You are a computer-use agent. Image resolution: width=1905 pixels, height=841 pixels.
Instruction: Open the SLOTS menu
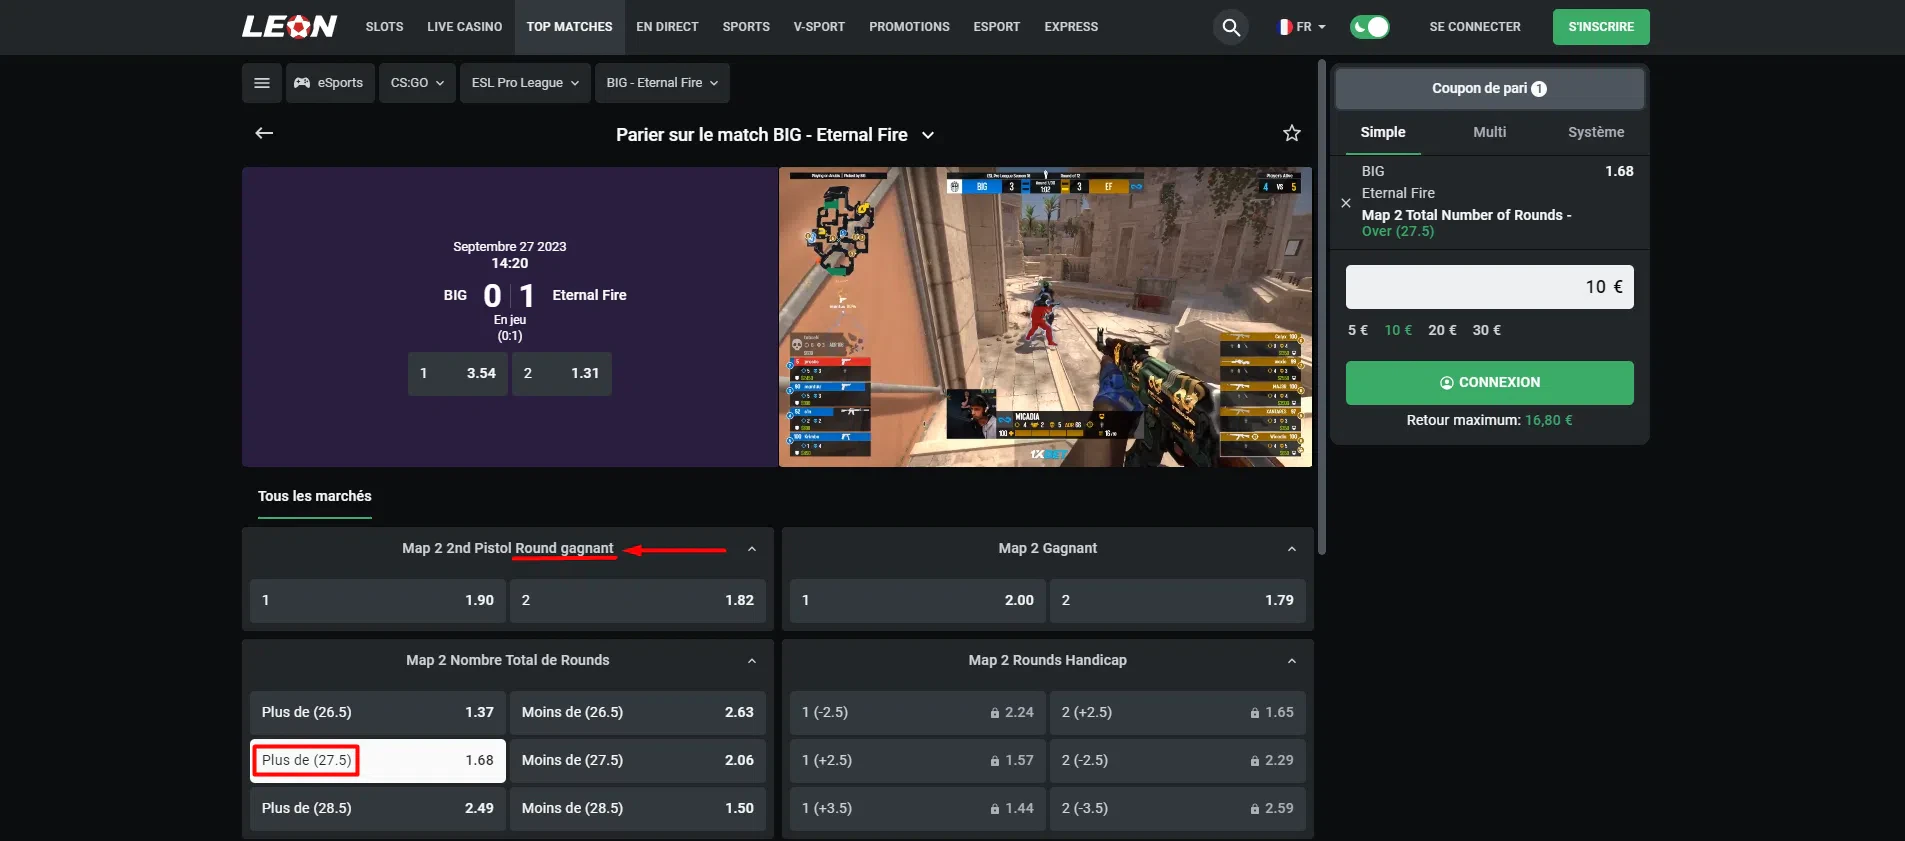click(385, 27)
